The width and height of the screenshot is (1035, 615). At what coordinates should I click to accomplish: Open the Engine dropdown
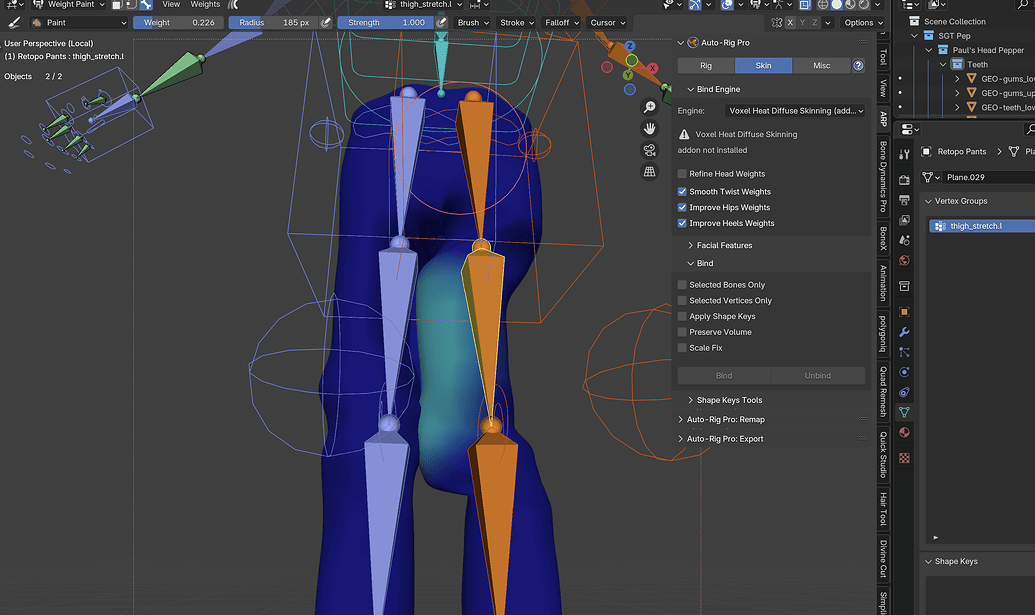click(795, 111)
